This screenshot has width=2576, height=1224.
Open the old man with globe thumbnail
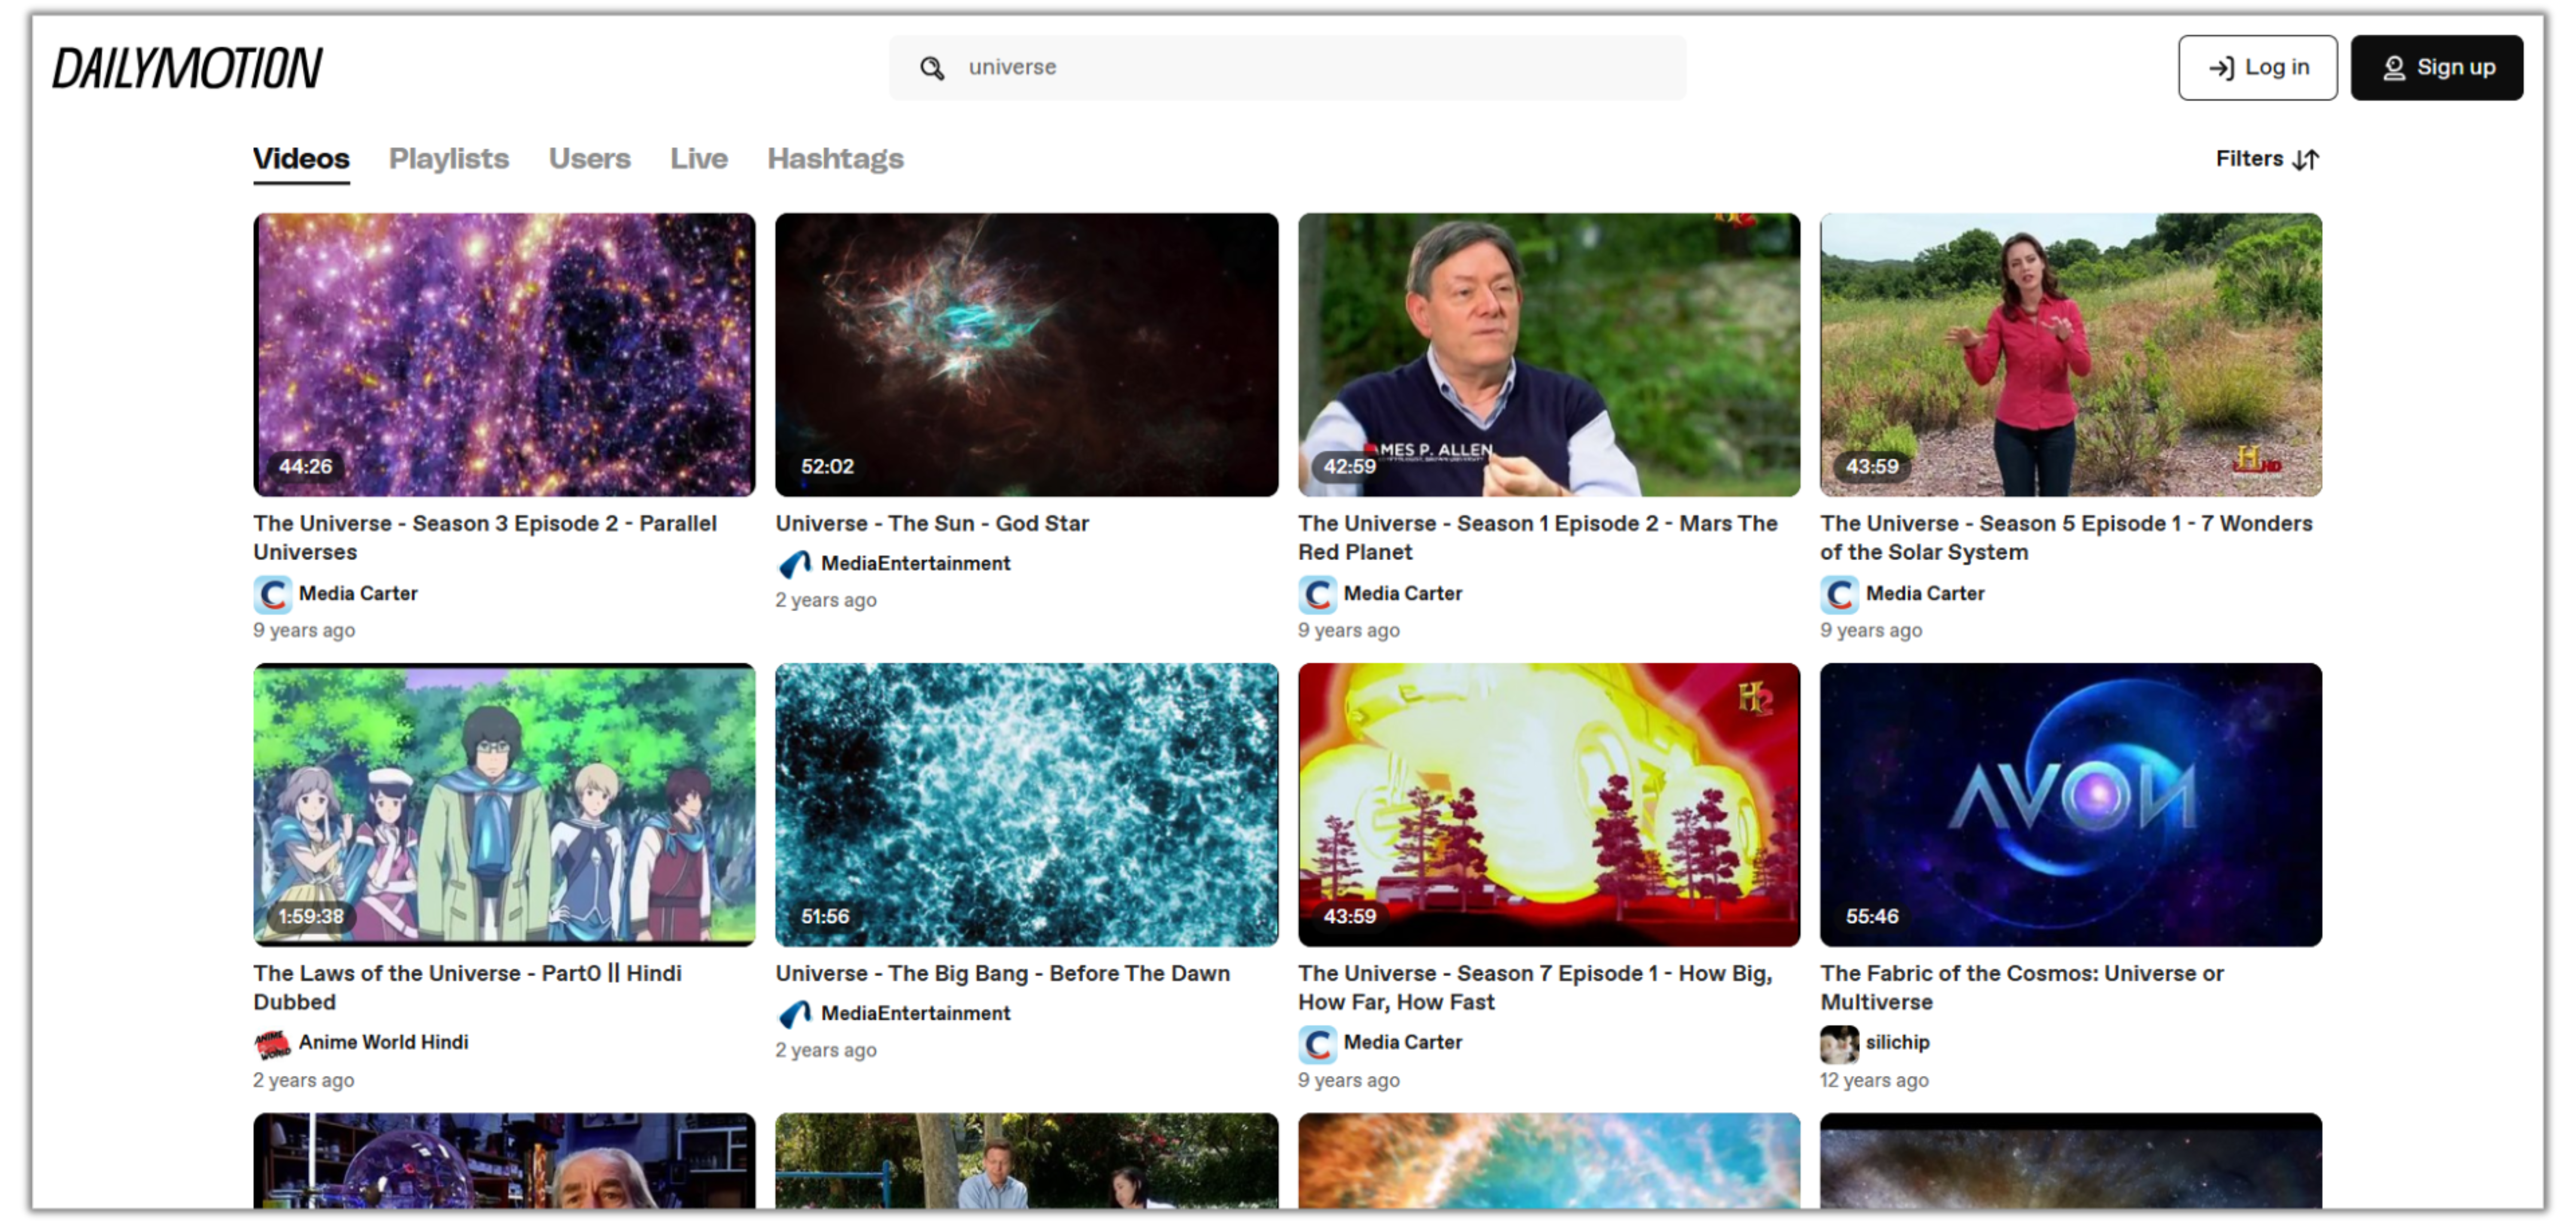click(504, 1160)
